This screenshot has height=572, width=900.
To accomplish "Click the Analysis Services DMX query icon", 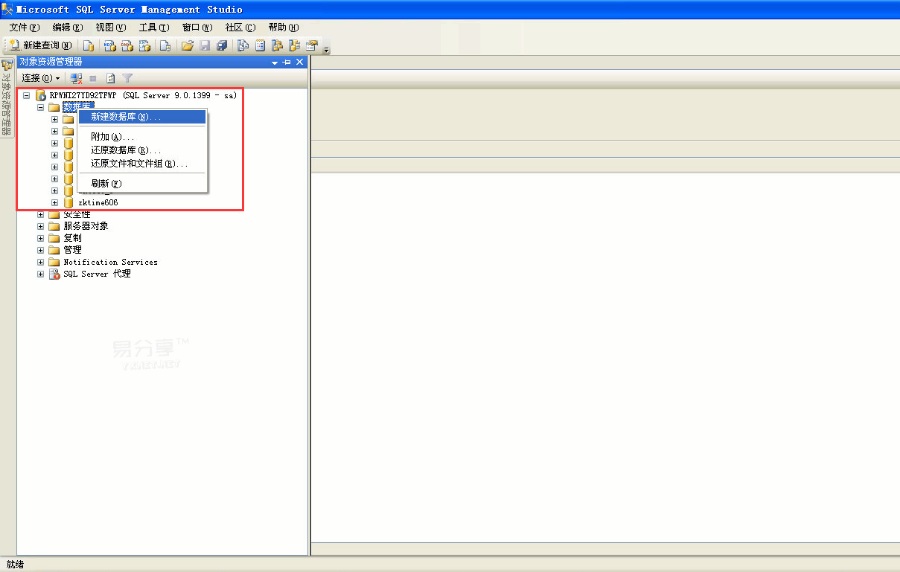I will (x=127, y=45).
